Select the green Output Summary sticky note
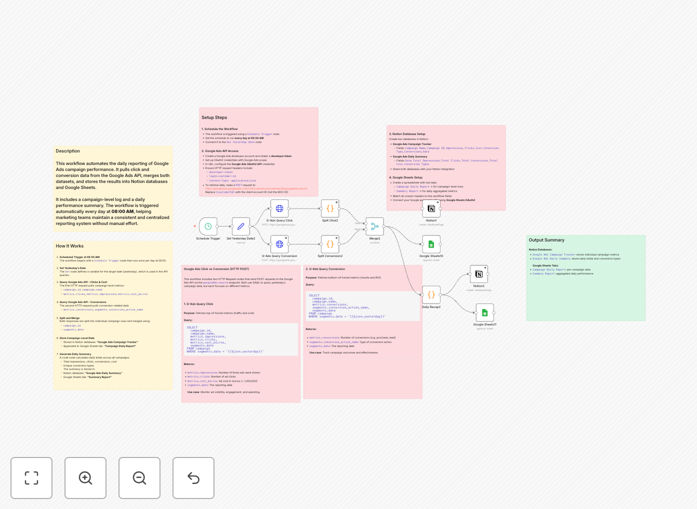 586,278
